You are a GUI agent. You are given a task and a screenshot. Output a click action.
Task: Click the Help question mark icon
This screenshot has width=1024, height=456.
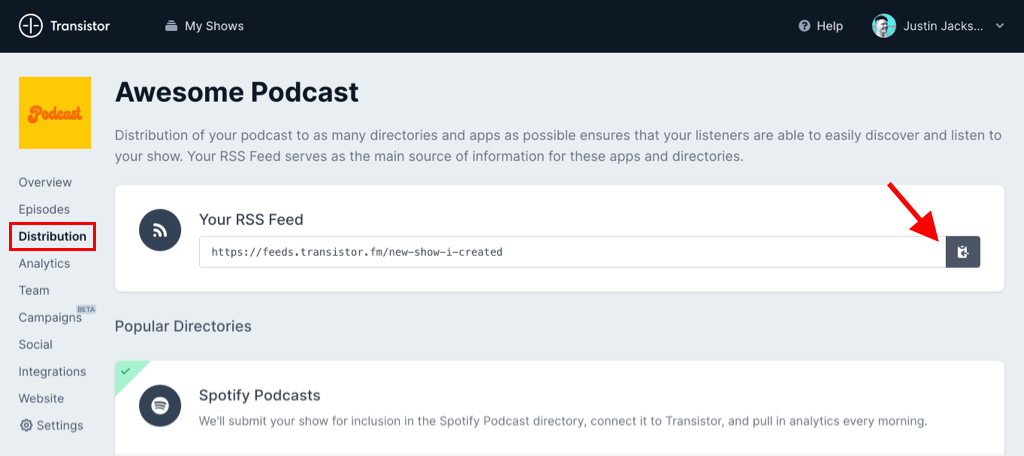[x=804, y=26]
